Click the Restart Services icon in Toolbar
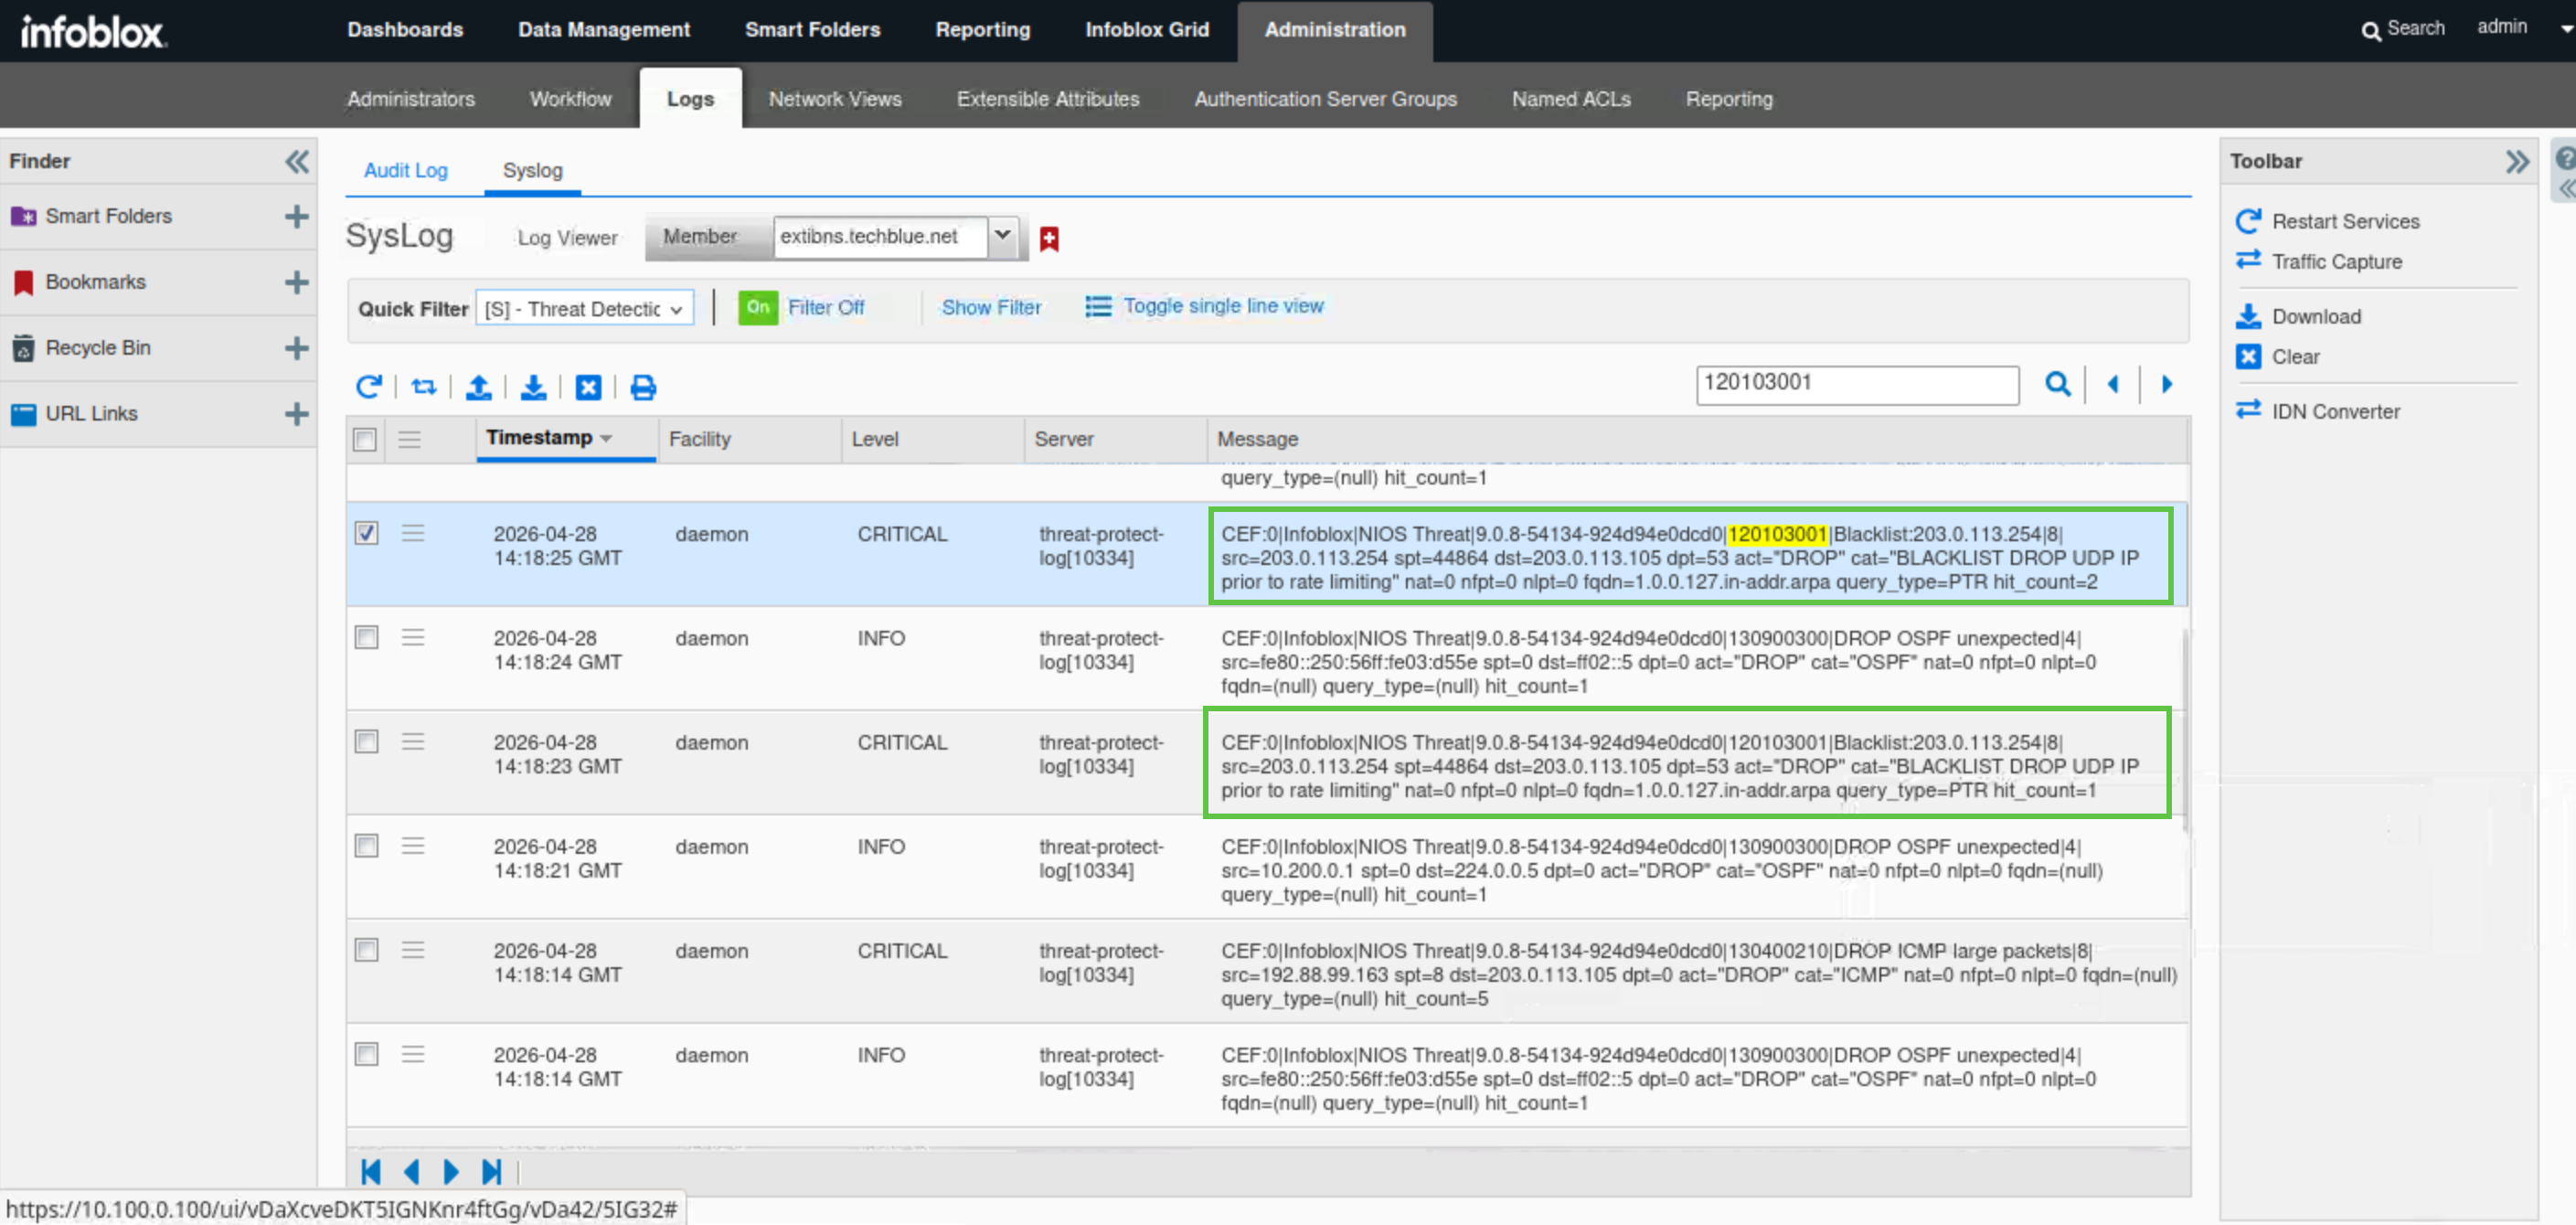2576x1225 pixels. pos(2248,221)
